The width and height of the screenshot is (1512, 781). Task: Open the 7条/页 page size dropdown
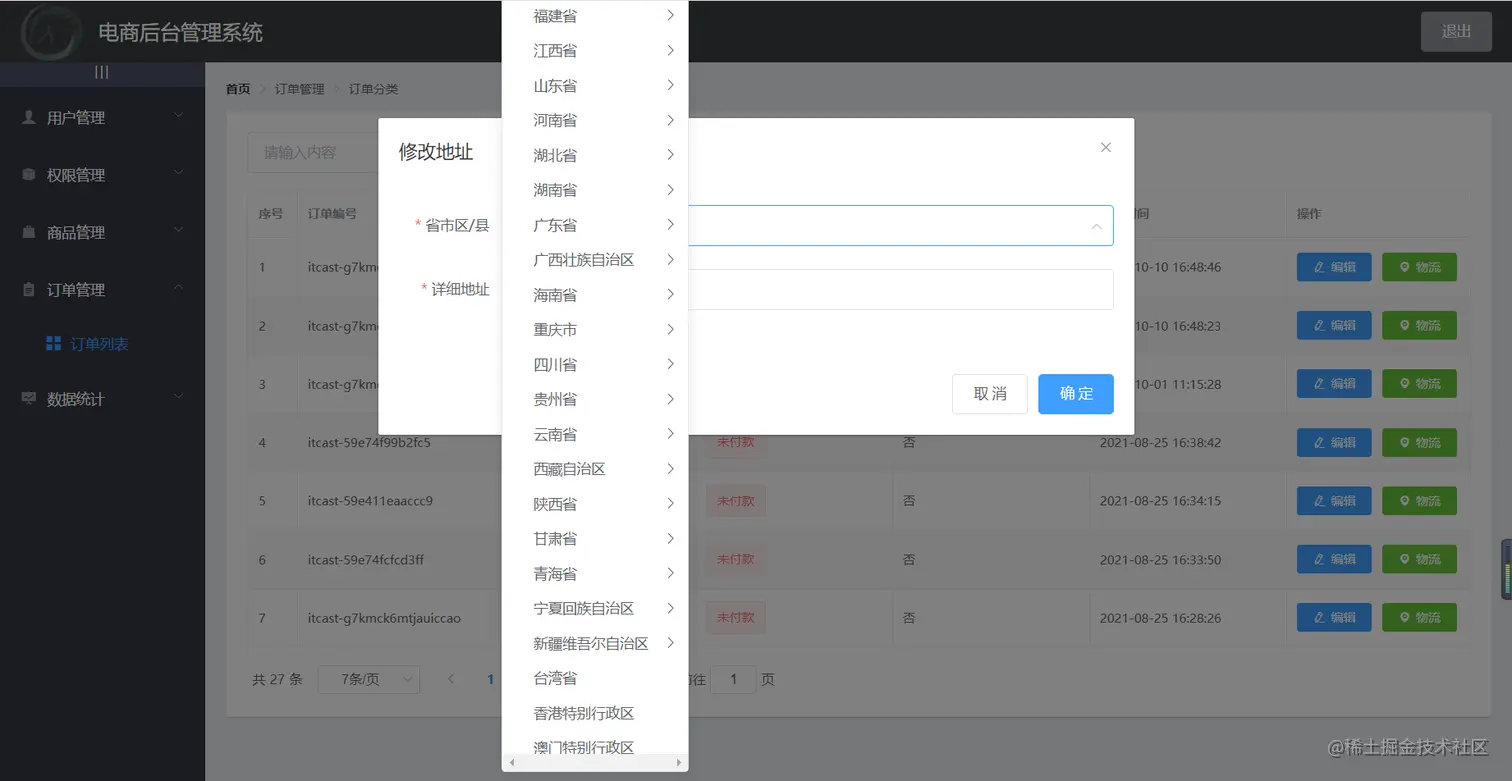[369, 679]
